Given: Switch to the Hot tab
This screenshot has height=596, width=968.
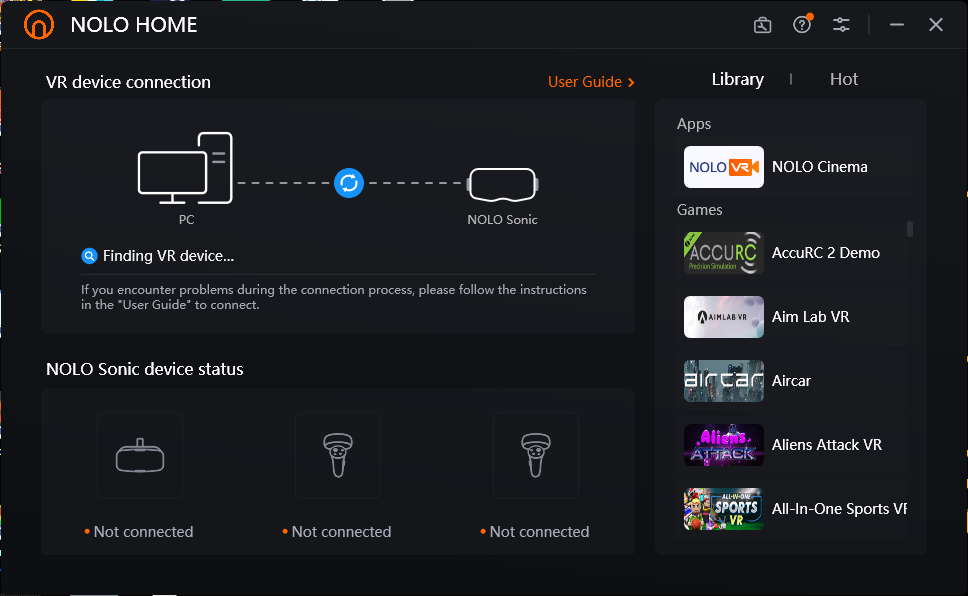Looking at the screenshot, I should pos(844,79).
